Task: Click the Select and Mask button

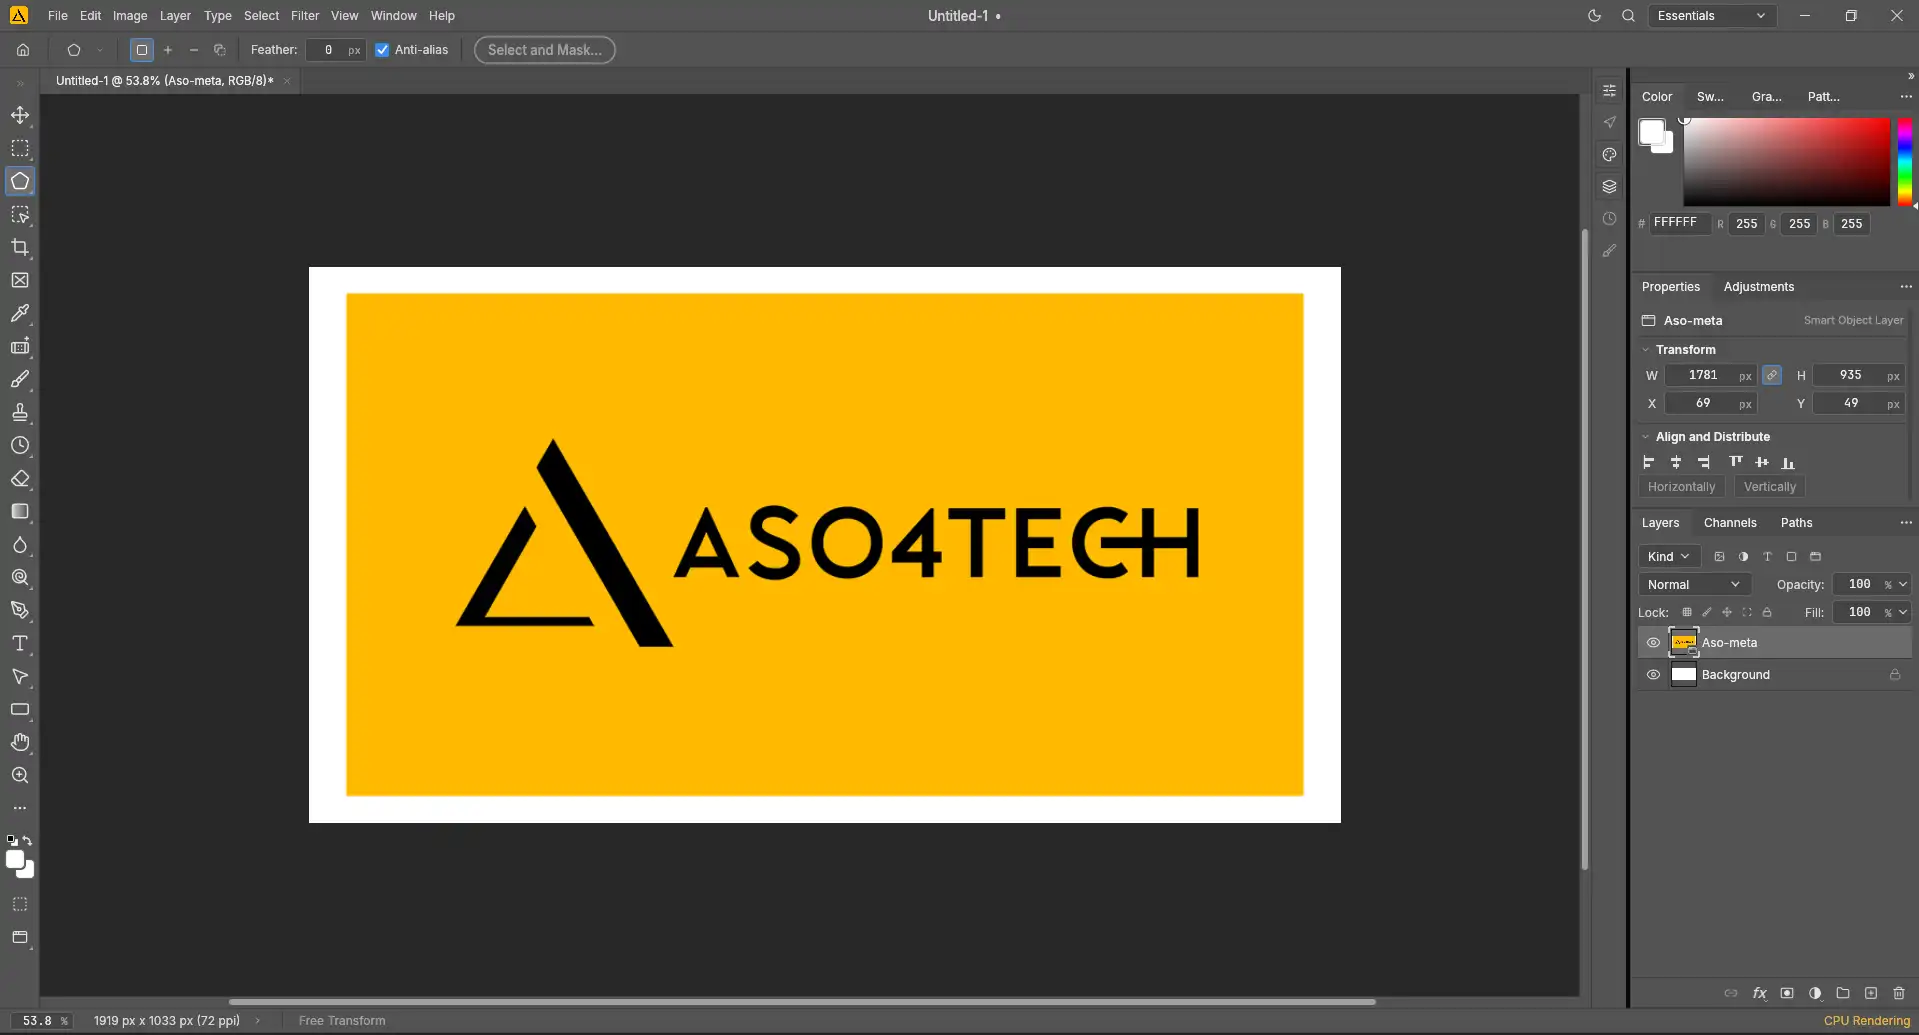Action: pyautogui.click(x=545, y=50)
